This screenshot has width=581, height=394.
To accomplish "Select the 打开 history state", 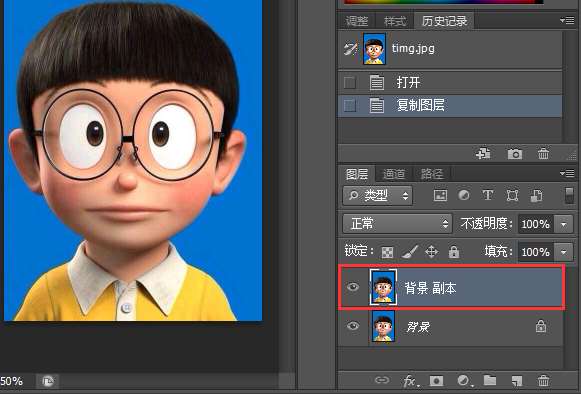I will [450, 82].
